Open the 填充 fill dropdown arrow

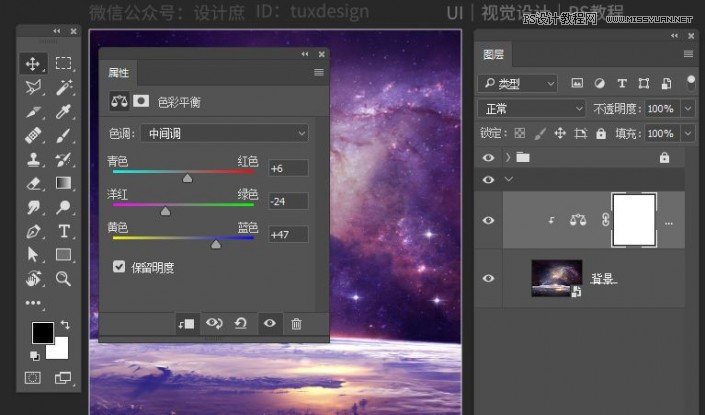click(x=688, y=134)
